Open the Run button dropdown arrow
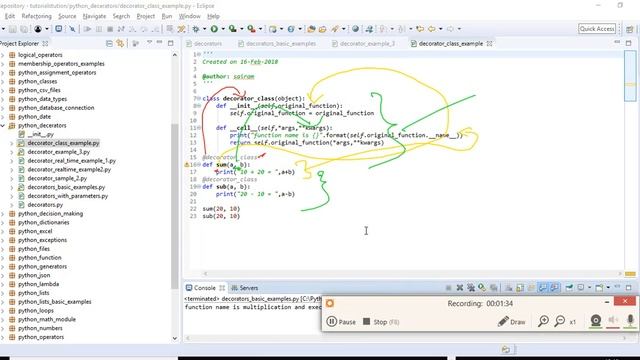 pyautogui.click(x=223, y=29)
